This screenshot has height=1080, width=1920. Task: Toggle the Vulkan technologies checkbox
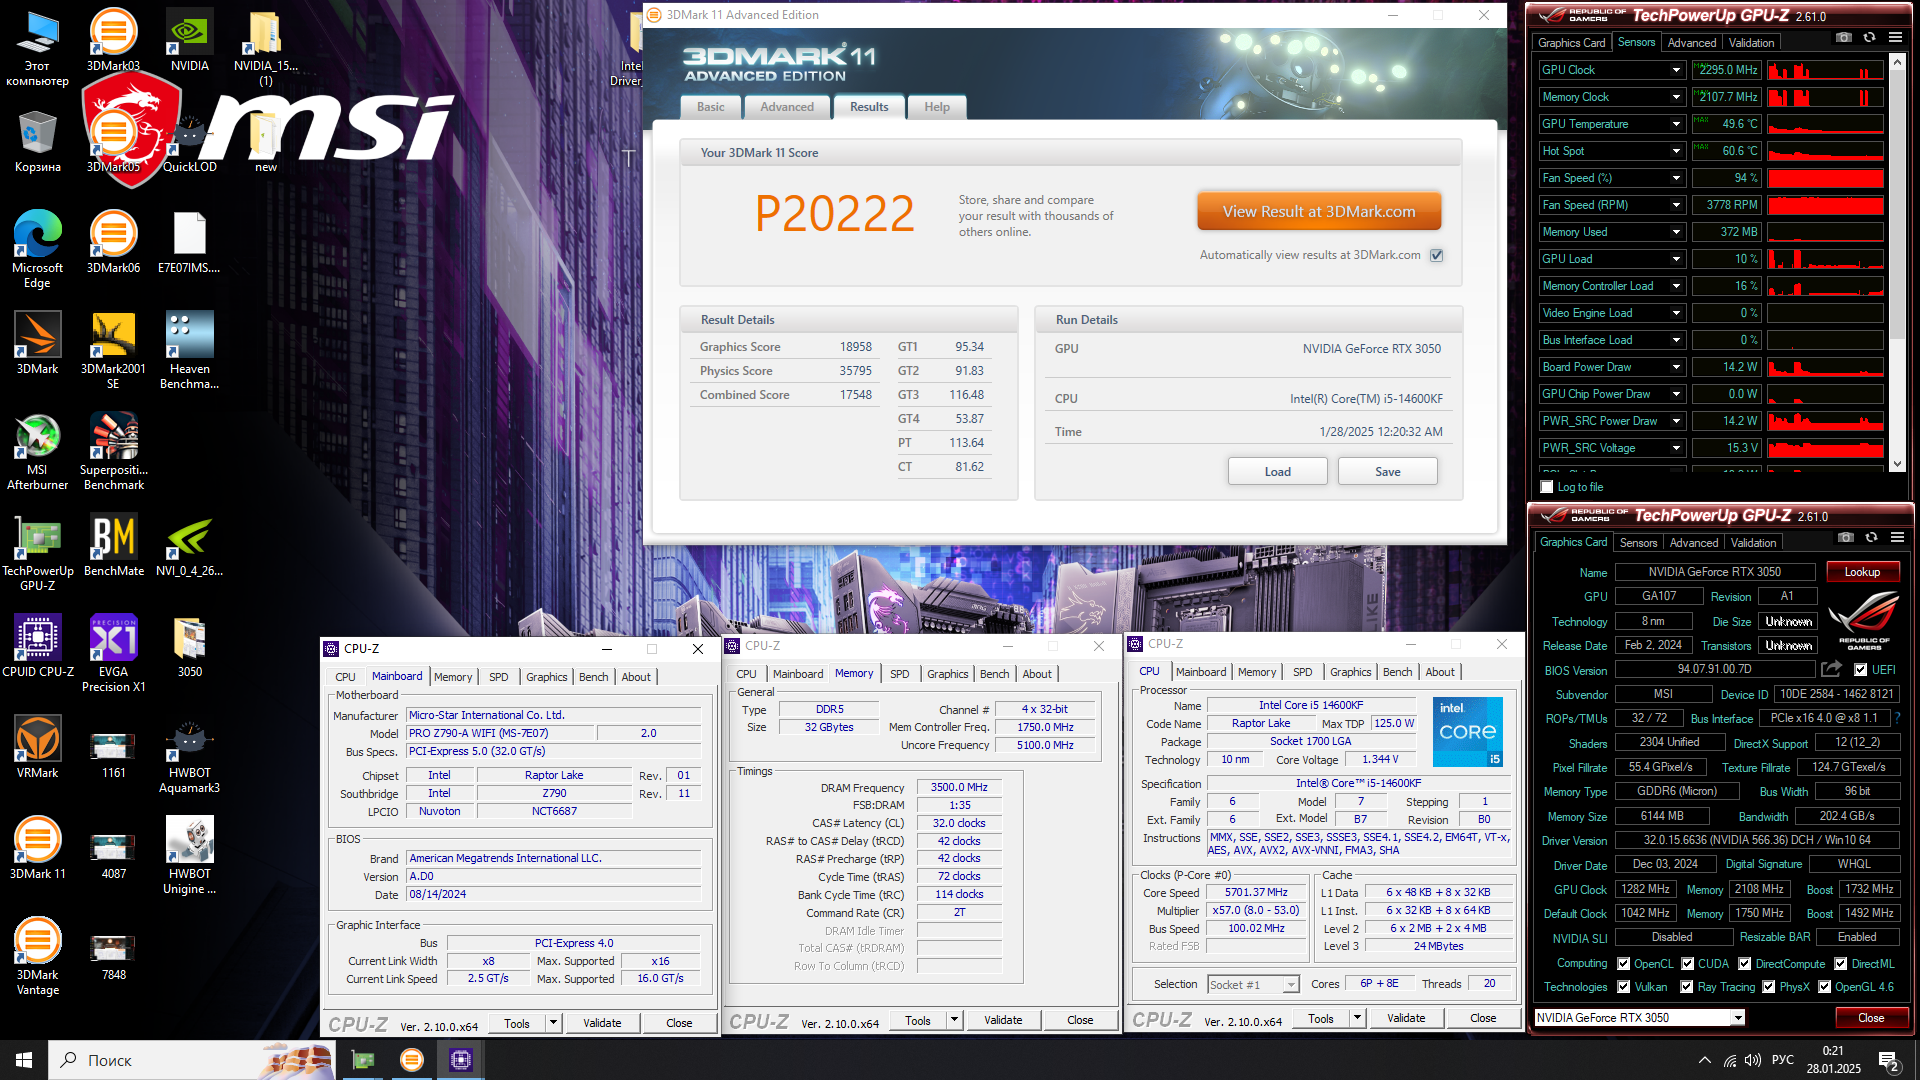coord(1624,987)
